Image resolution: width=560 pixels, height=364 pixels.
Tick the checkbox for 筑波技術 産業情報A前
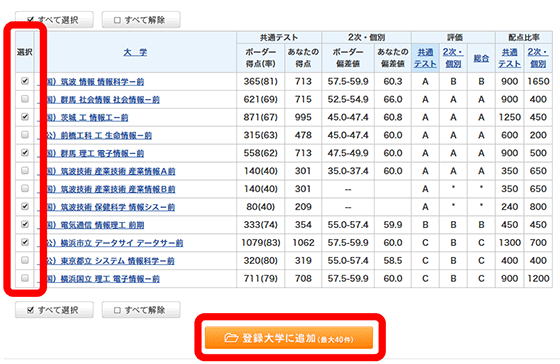point(25,170)
